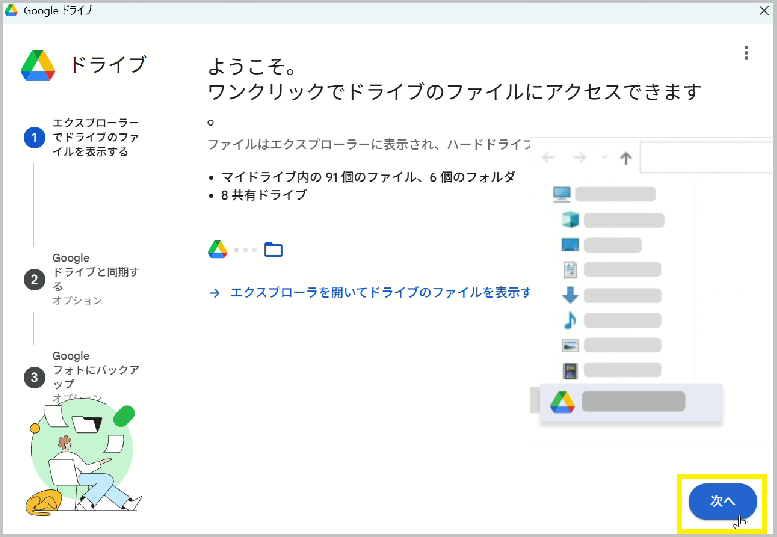Open the three-dot options menu
The width and height of the screenshot is (777, 537).
tap(746, 53)
